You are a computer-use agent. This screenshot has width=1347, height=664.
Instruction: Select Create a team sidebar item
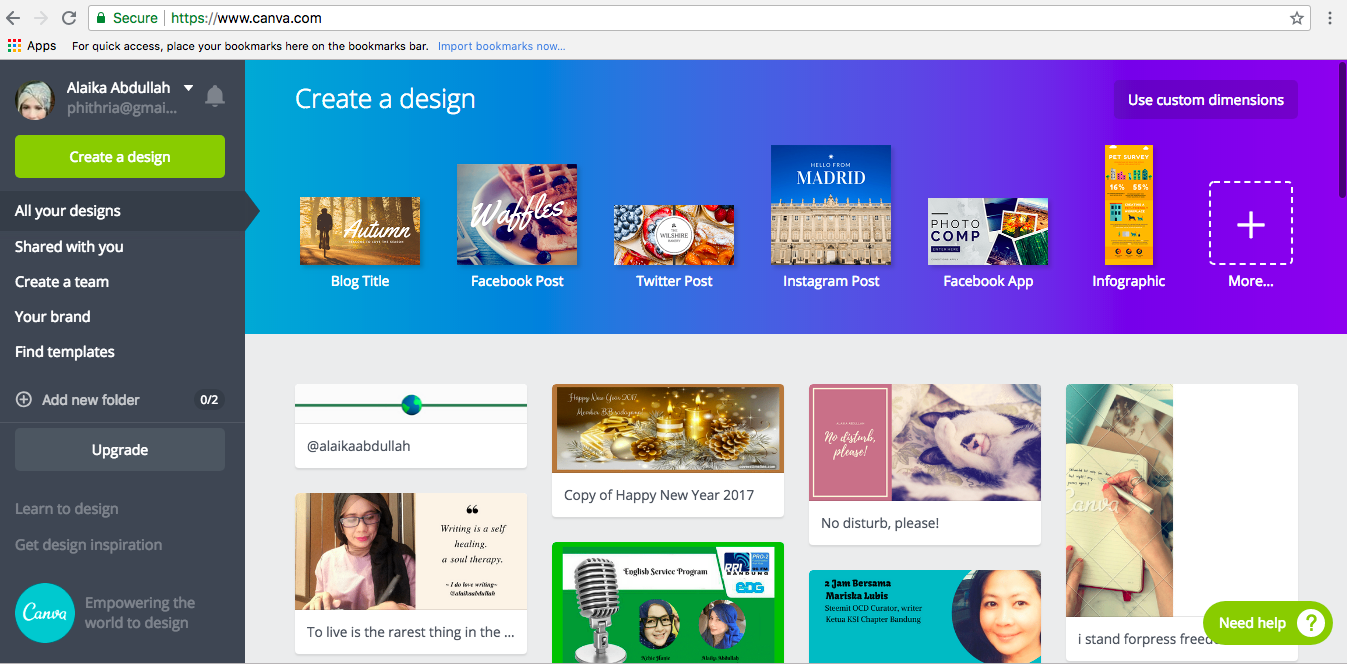(x=62, y=282)
